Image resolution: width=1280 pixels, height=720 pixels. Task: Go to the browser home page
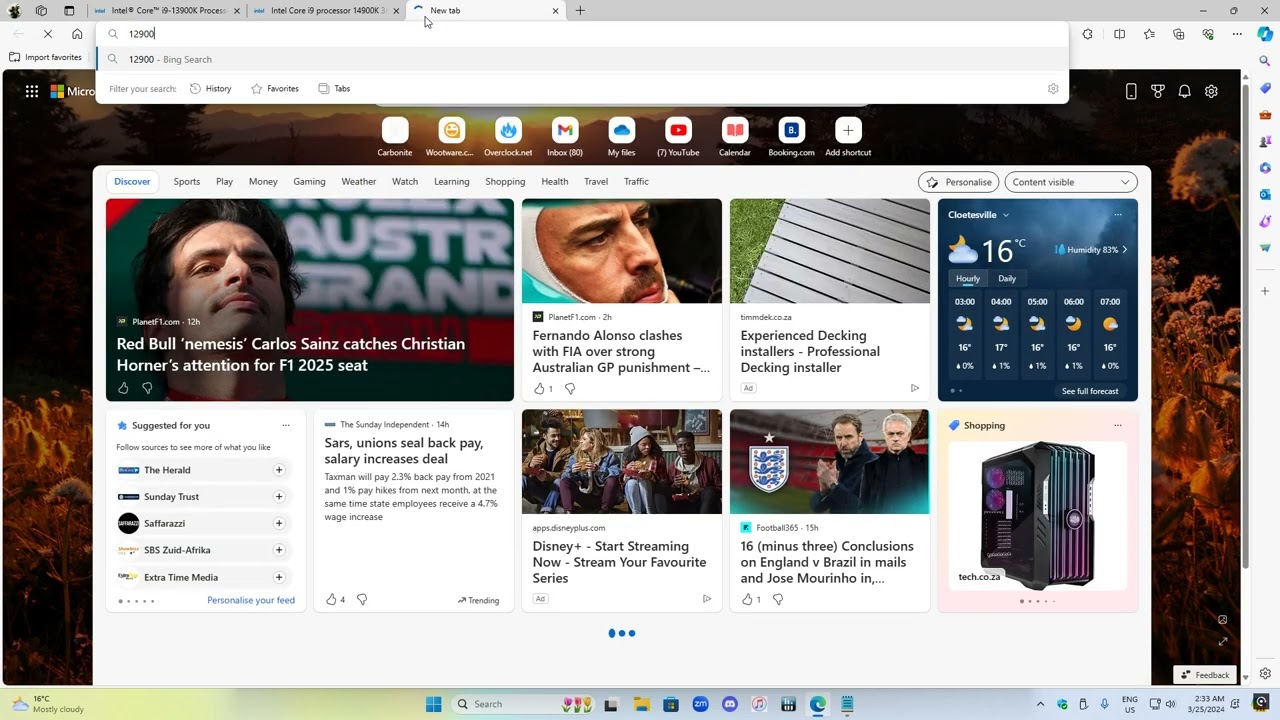77,34
